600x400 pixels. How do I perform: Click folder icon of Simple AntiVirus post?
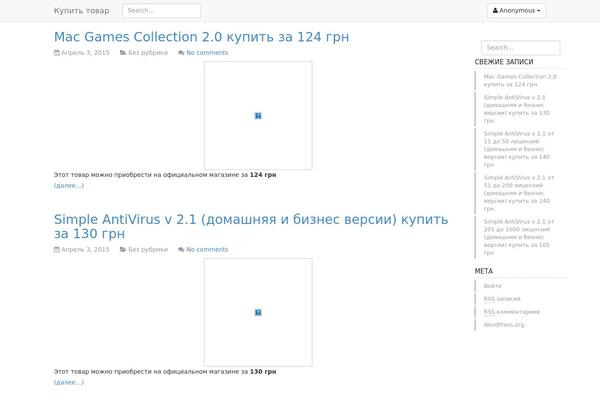(x=123, y=249)
